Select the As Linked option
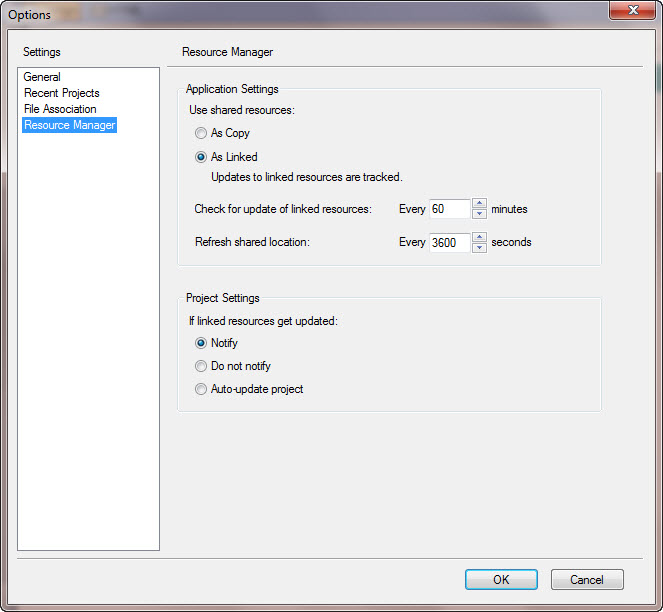This screenshot has width=663, height=612. tap(202, 157)
